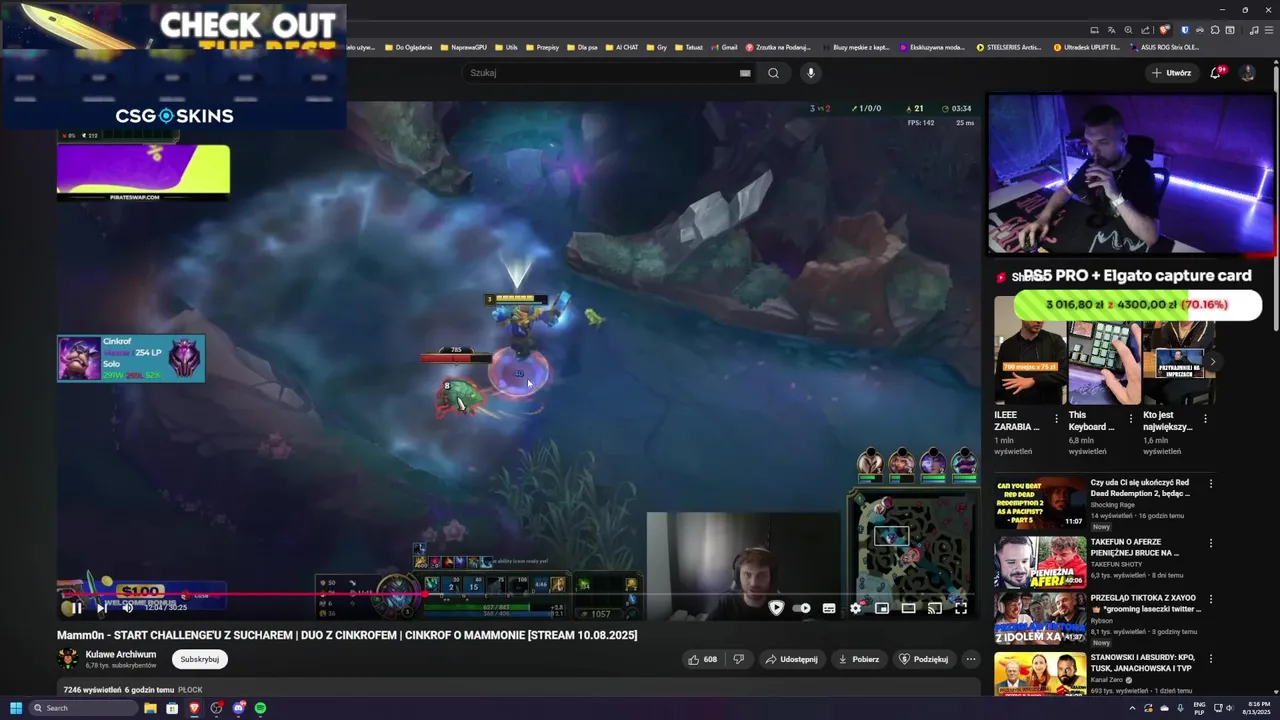Subscribe with the Subskrybuj button
This screenshot has height=720, width=1280.
200,659
